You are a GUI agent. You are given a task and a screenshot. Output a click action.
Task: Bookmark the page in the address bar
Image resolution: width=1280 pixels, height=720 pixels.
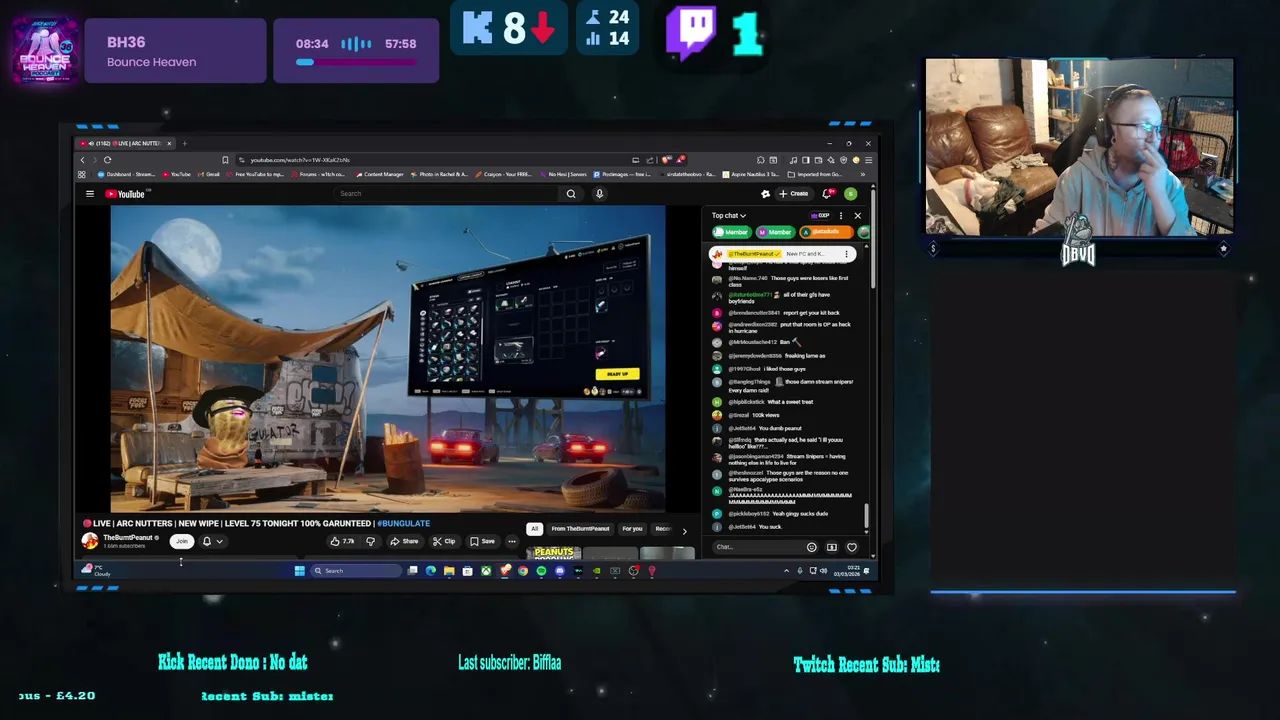(x=225, y=160)
